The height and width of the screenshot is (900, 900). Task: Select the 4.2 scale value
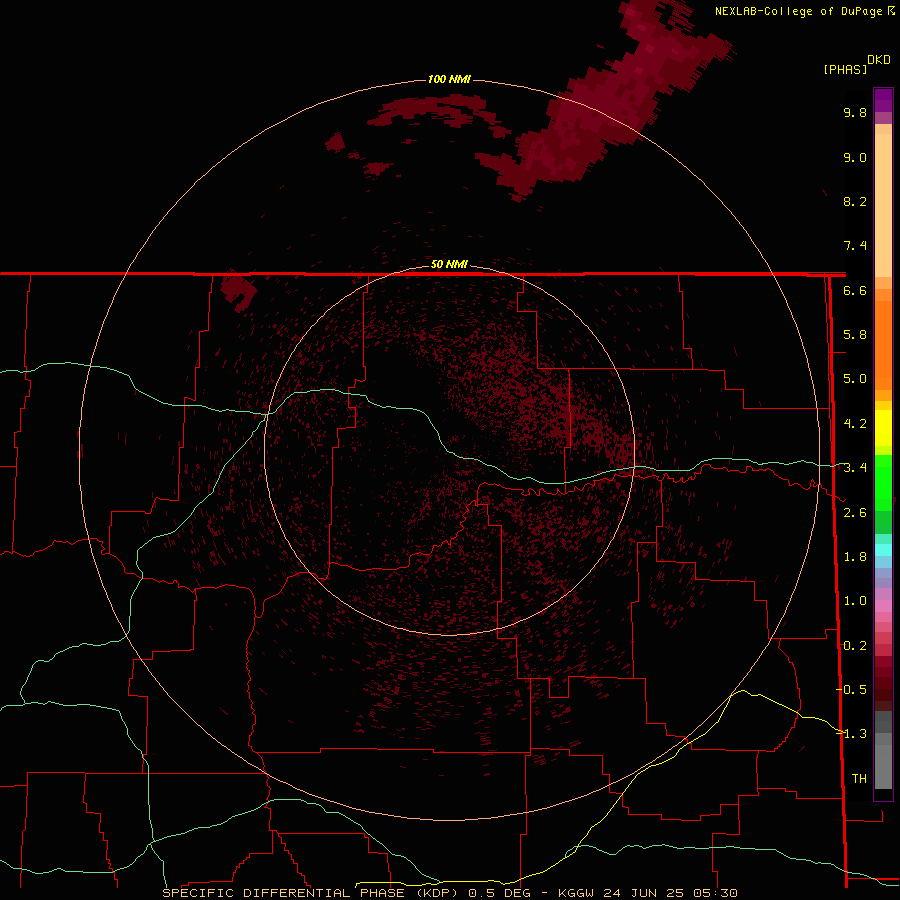point(855,424)
